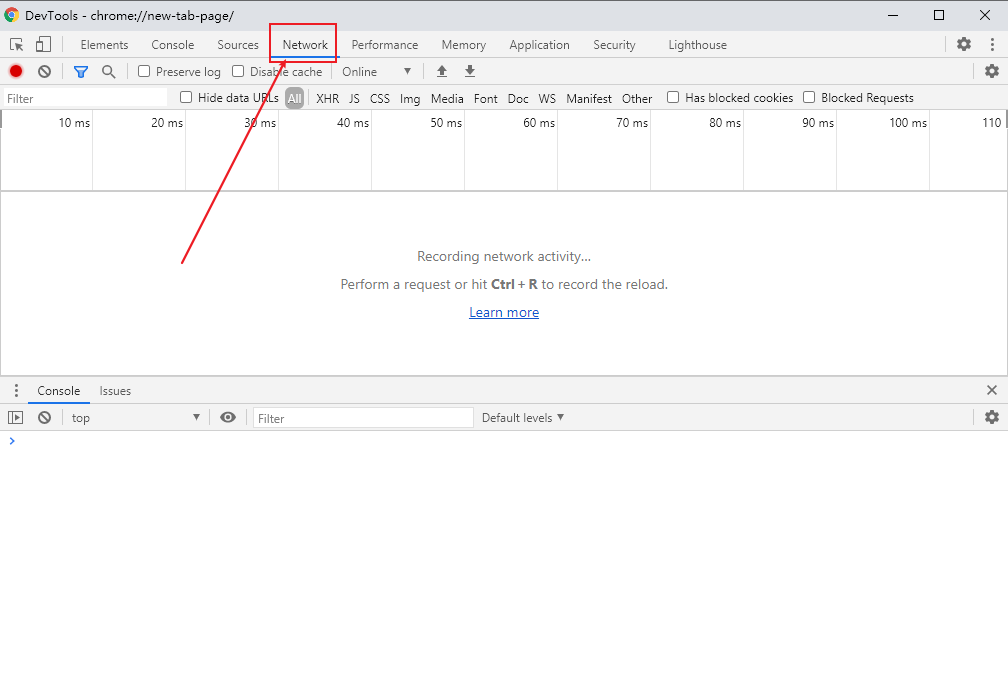
Task: Check Has blocked cookies
Action: (x=673, y=98)
